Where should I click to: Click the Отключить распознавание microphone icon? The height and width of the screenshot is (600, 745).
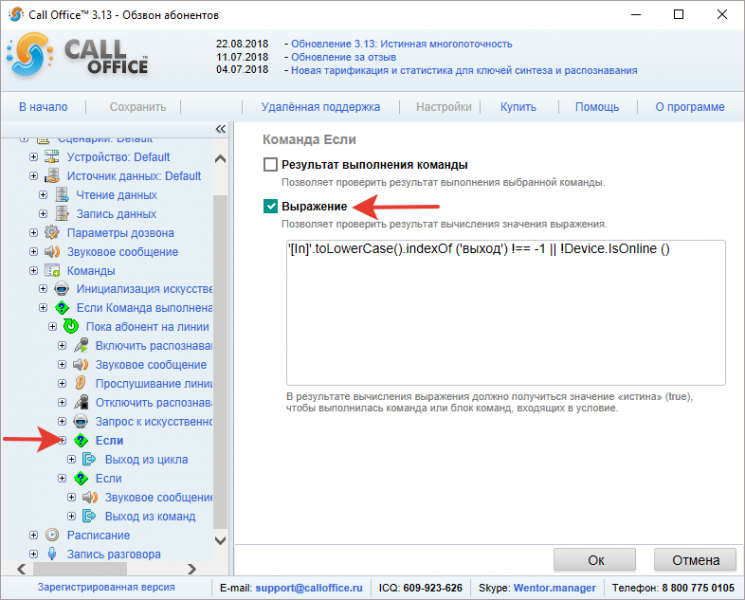coord(81,402)
